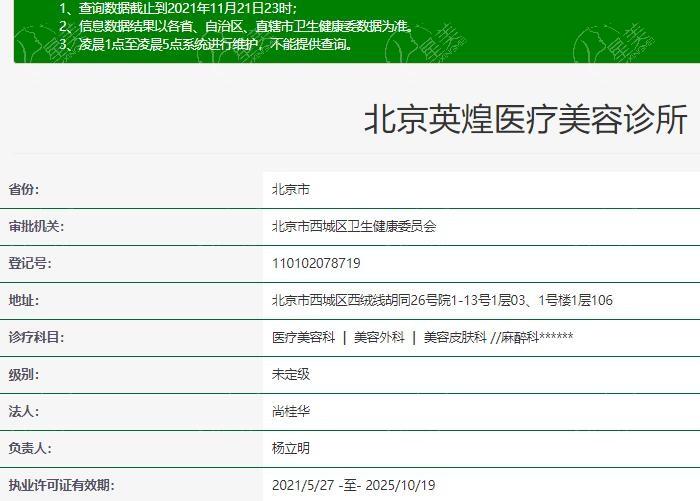Click the legal person name 尚桂华
The width and height of the screenshot is (700, 501).
pos(291,411)
